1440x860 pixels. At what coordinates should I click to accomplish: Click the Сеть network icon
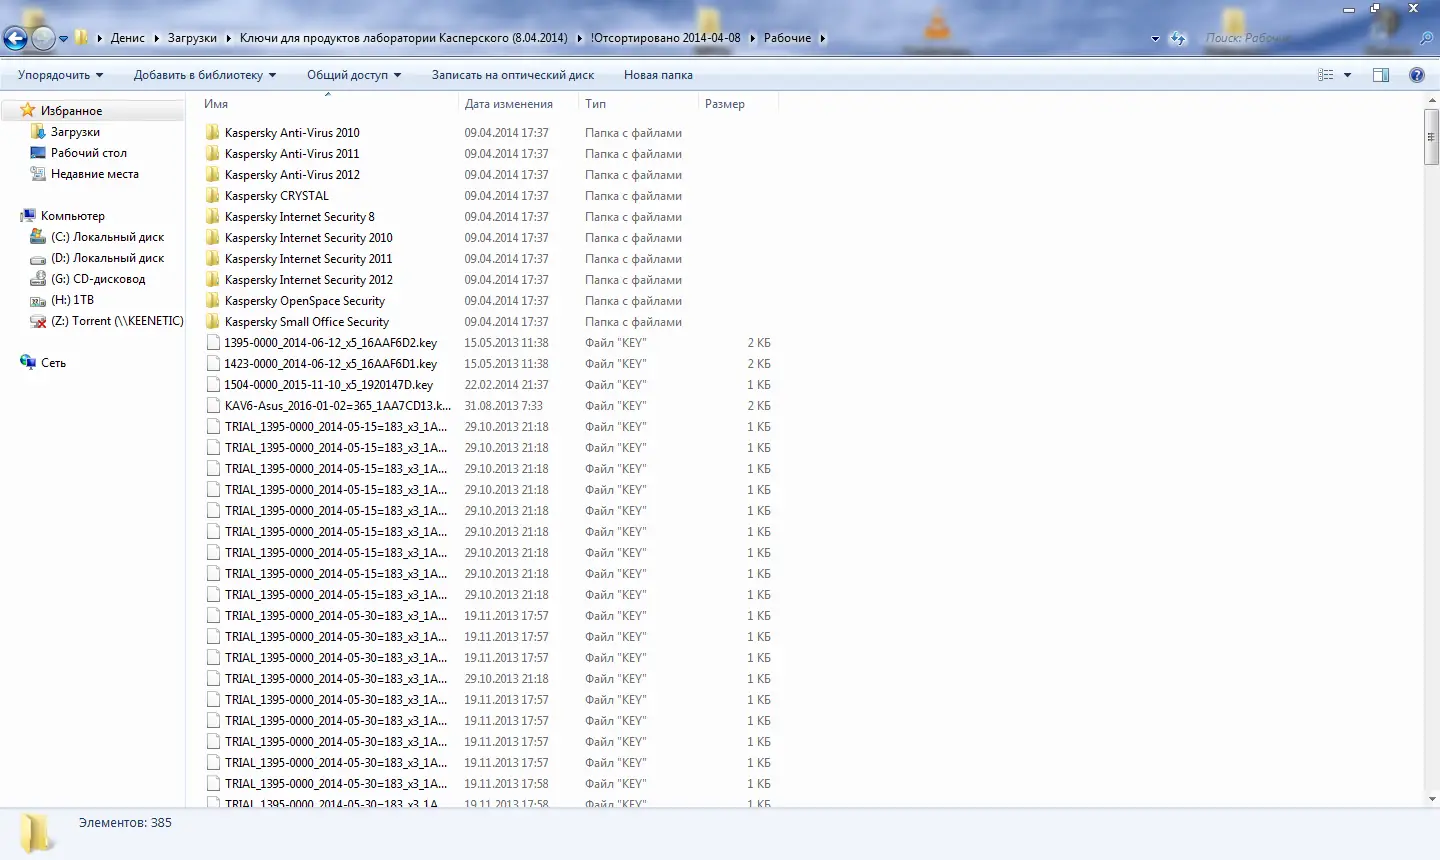click(28, 362)
